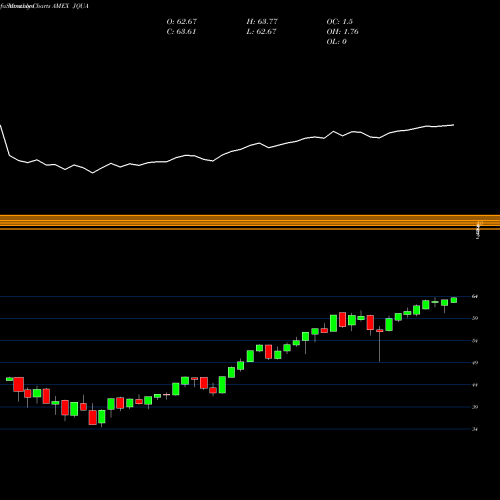Click the low value "L: 62.67"
The height and width of the screenshot is (500, 500).
(x=261, y=32)
